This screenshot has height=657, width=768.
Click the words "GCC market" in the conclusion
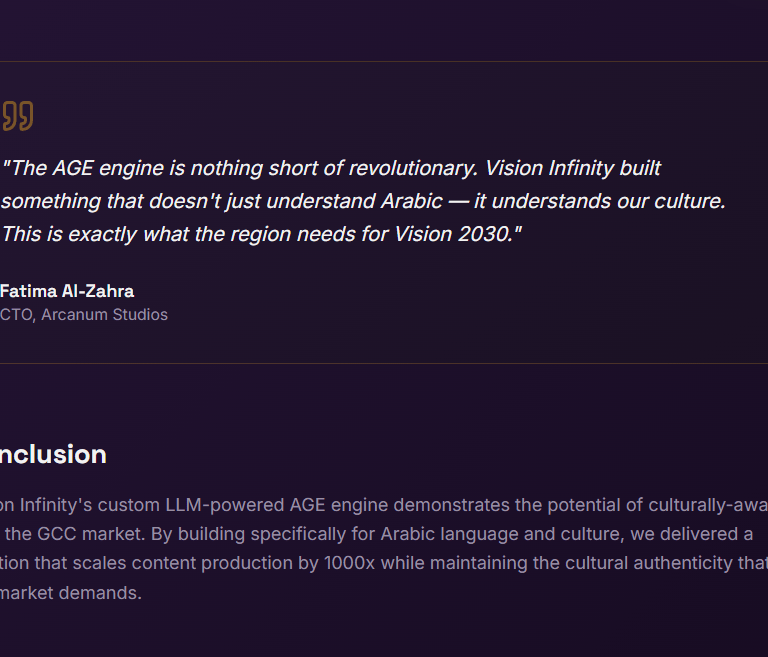(x=81, y=534)
